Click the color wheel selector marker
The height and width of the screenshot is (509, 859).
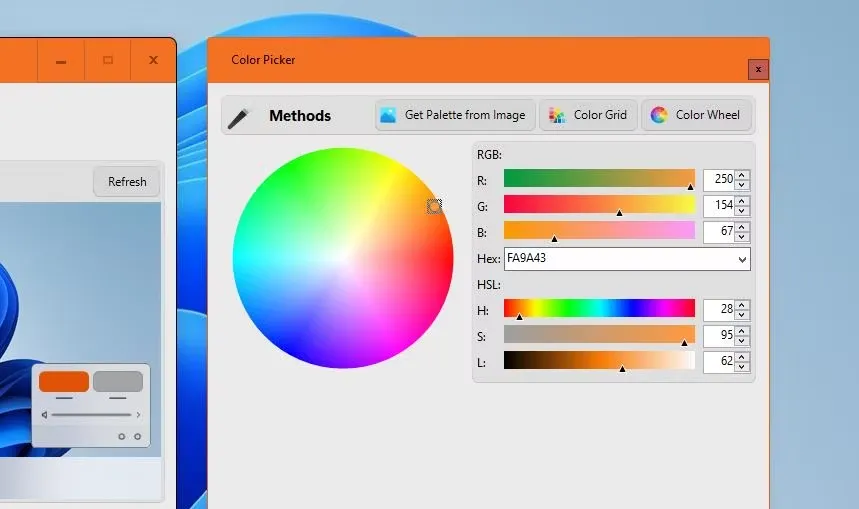[x=434, y=207]
